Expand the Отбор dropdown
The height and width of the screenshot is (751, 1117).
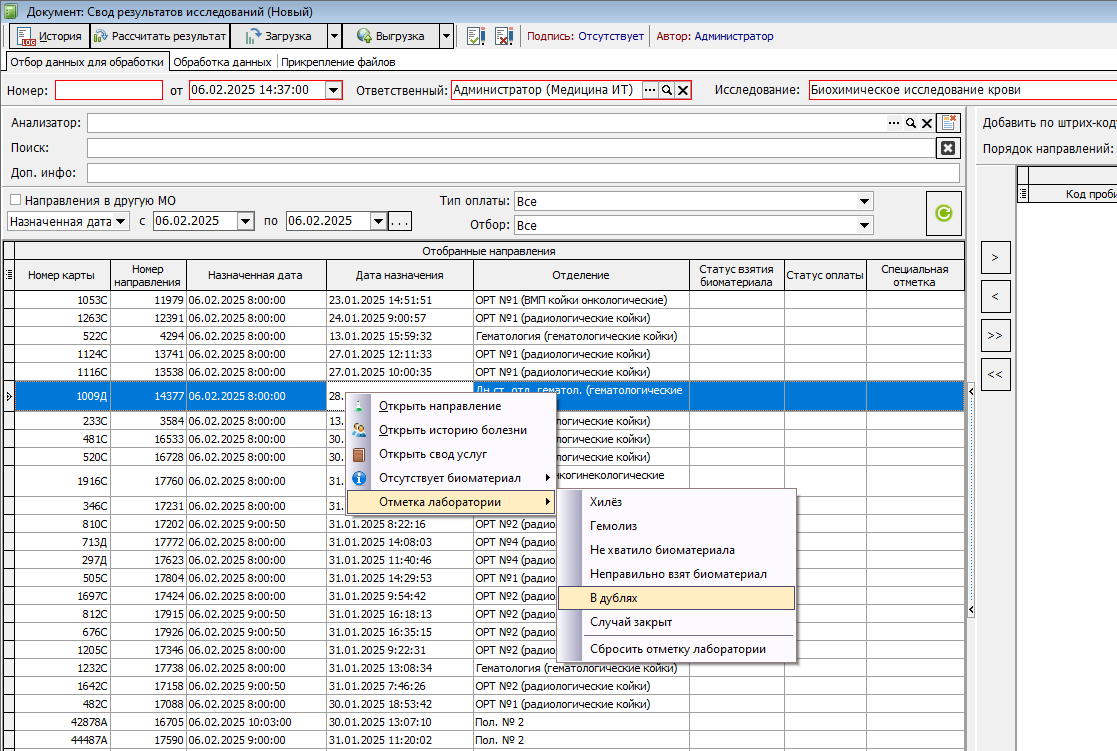point(865,225)
